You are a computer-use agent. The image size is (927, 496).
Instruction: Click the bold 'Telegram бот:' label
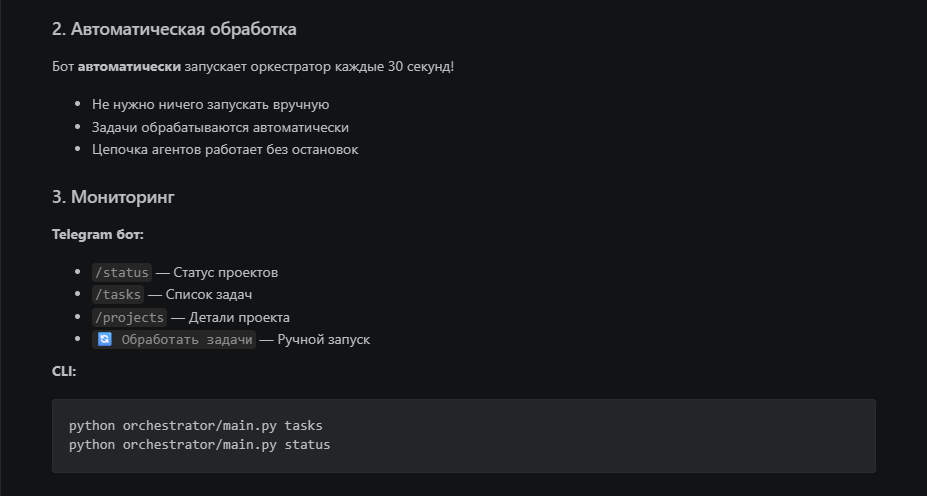tap(97, 234)
